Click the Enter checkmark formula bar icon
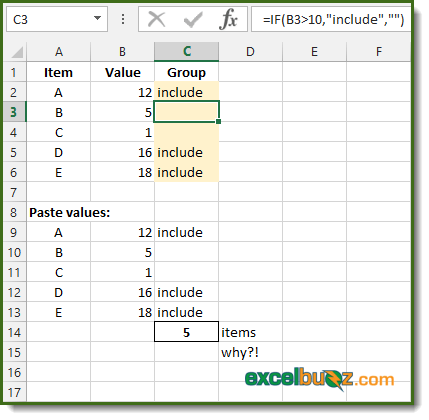This screenshot has height=420, width=429. click(193, 20)
